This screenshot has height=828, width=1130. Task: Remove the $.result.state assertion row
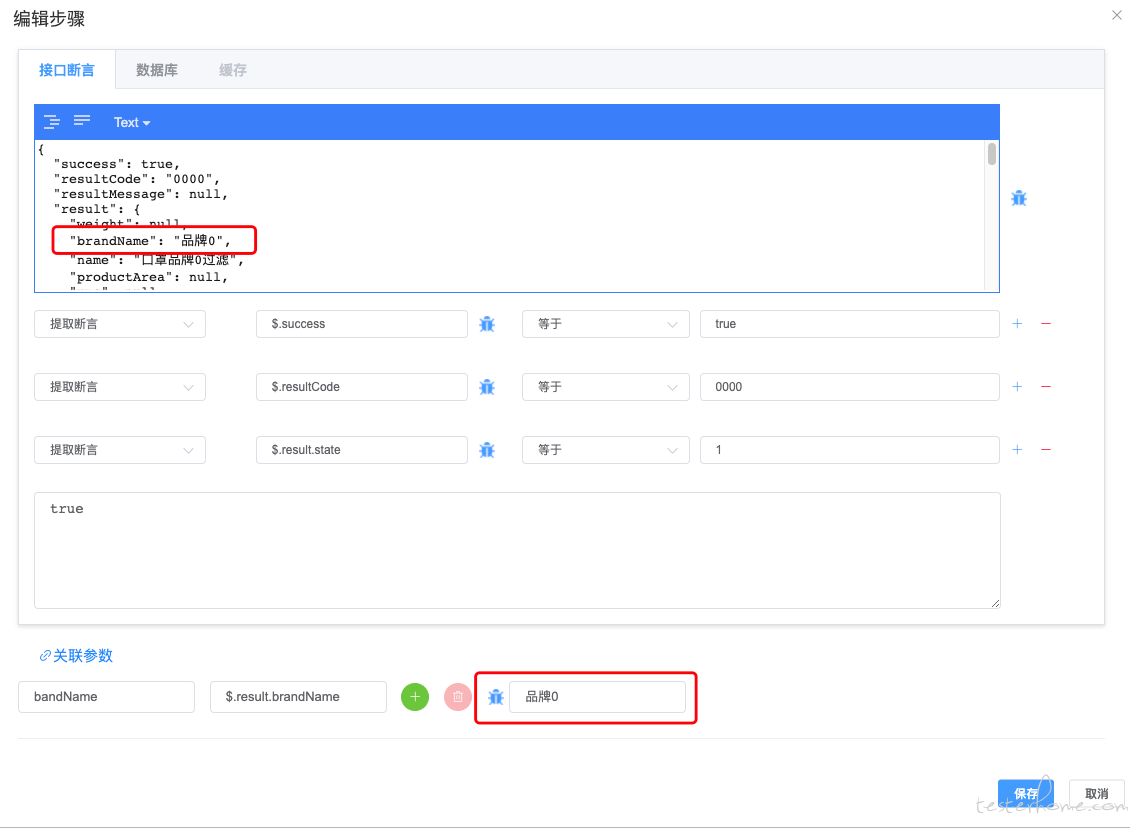[1046, 449]
